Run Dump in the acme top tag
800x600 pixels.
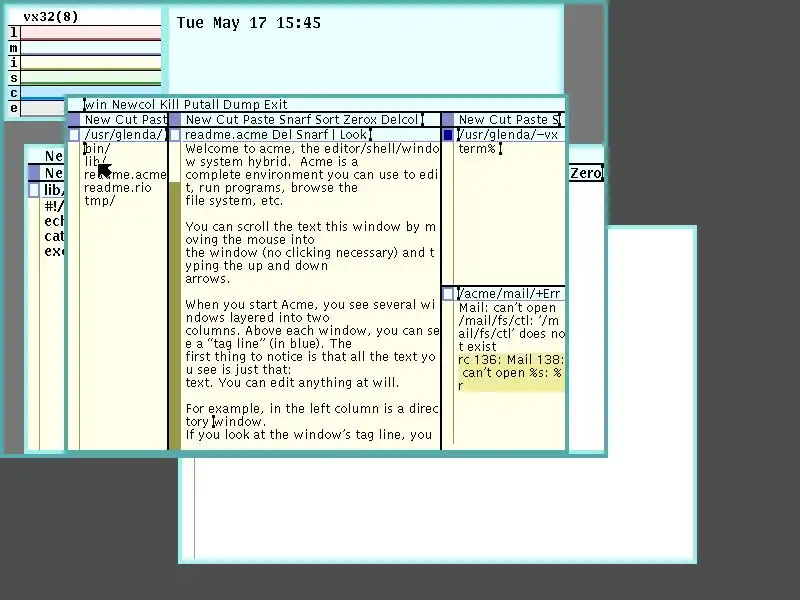point(241,105)
